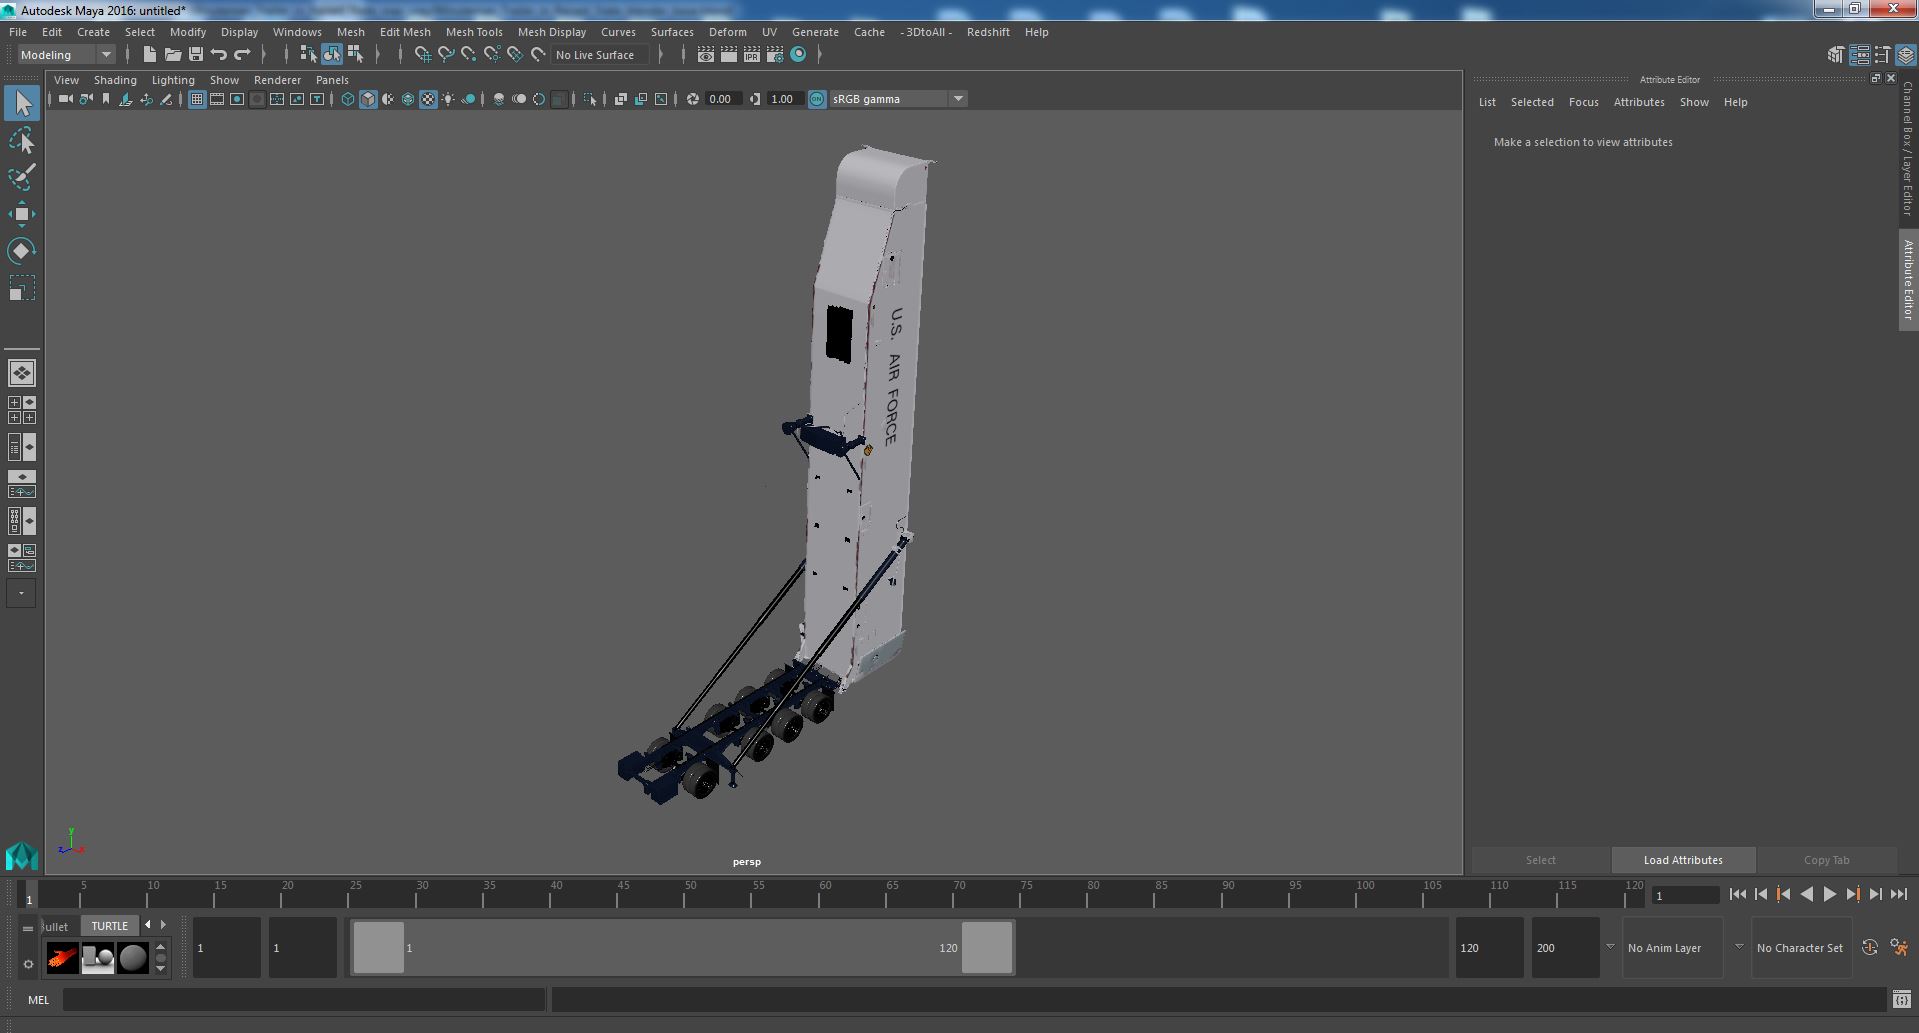Undo the last action
This screenshot has height=1033, width=1919.
(219, 55)
